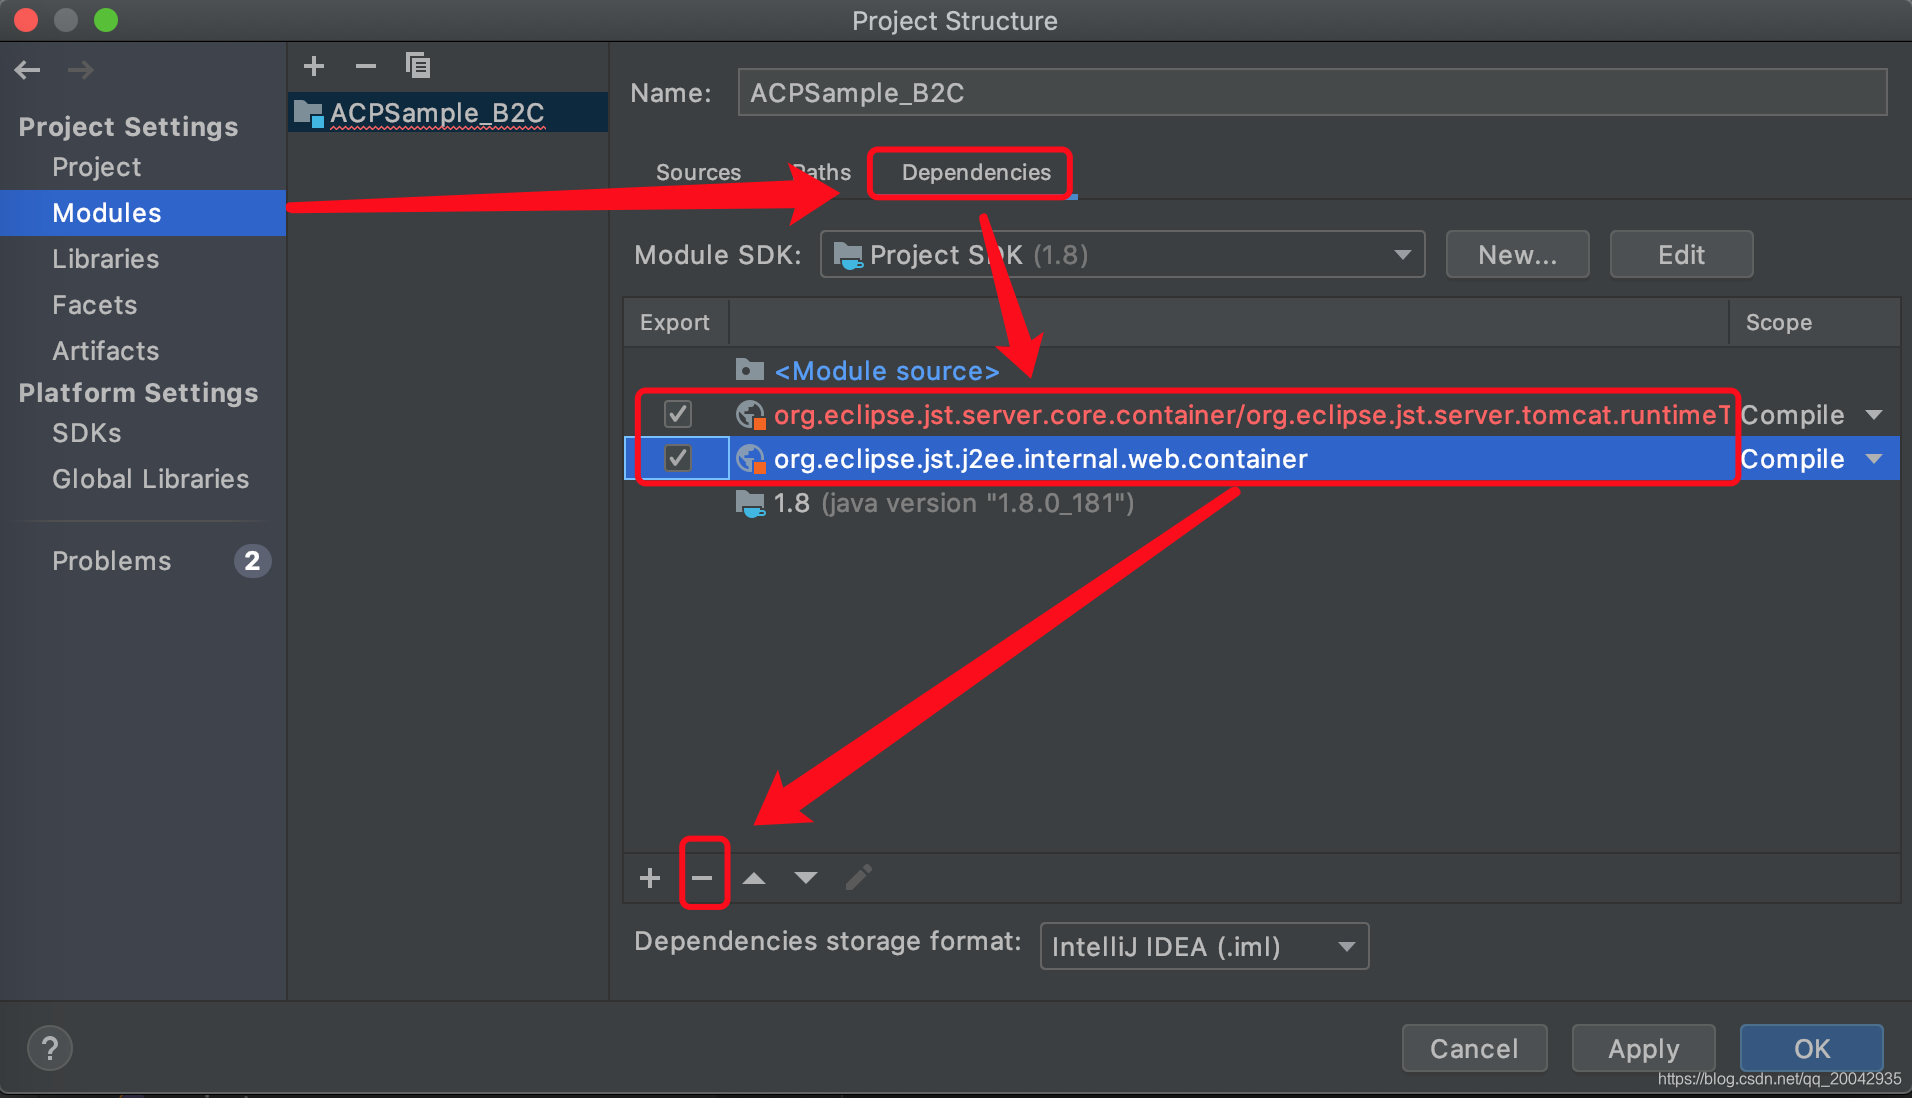Open help with question mark button
Screen dimensions: 1912x1098
click(50, 1048)
